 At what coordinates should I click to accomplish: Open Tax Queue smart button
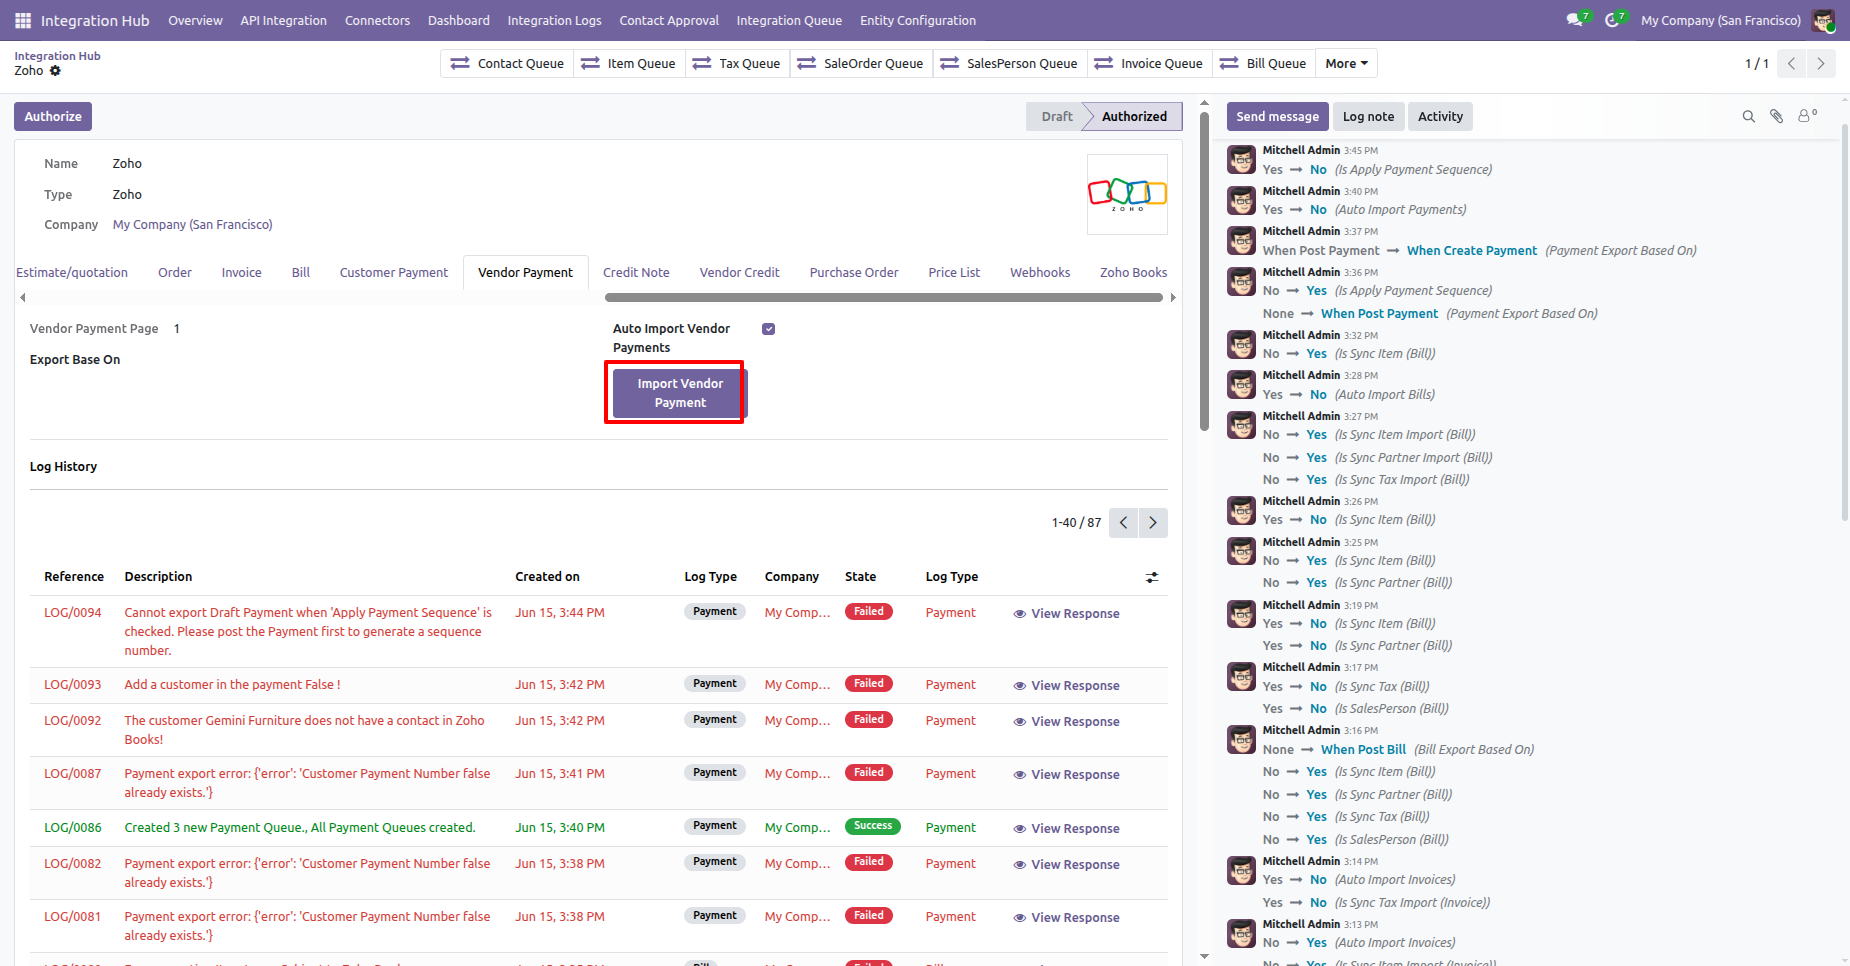(737, 63)
